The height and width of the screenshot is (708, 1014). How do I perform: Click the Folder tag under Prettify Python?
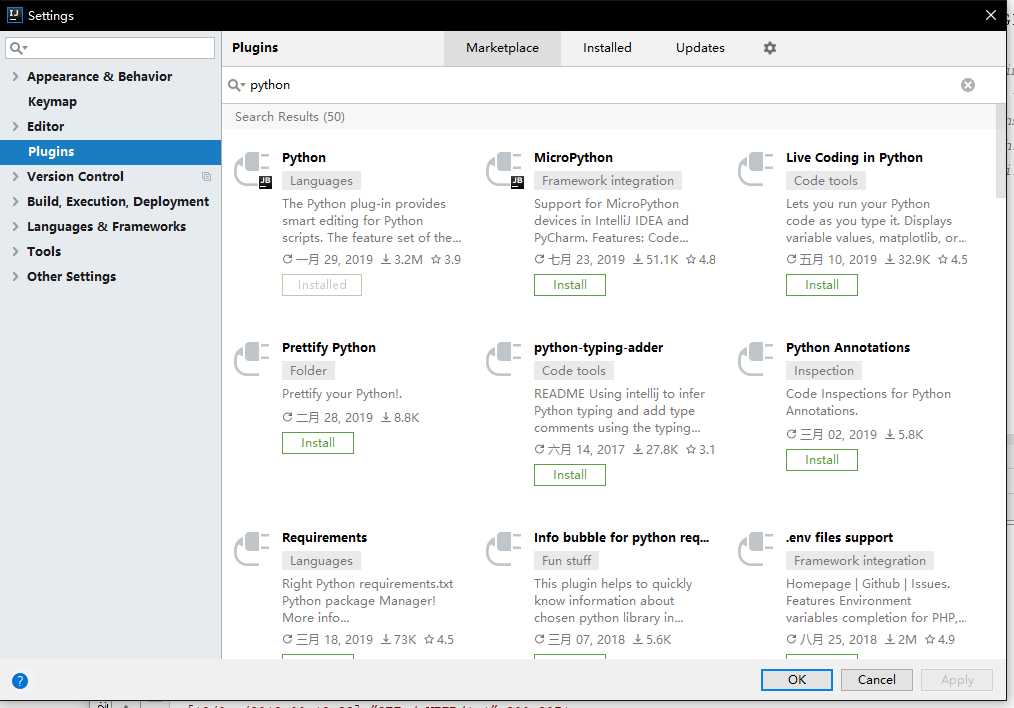click(308, 371)
